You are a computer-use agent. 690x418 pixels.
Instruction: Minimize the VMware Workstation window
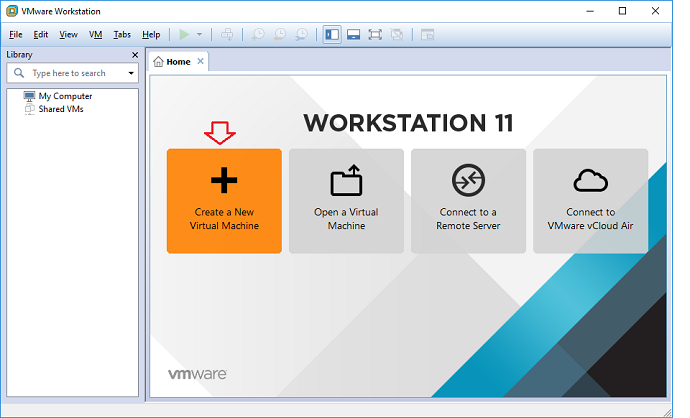pyautogui.click(x=590, y=11)
